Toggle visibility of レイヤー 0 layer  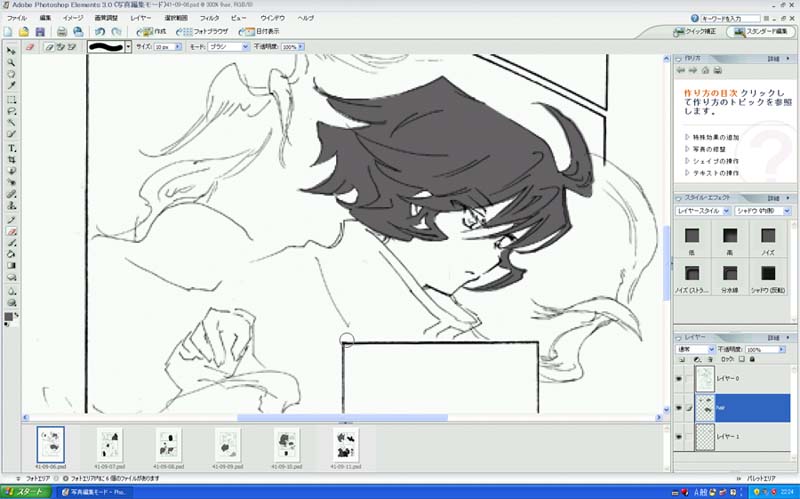tap(679, 379)
